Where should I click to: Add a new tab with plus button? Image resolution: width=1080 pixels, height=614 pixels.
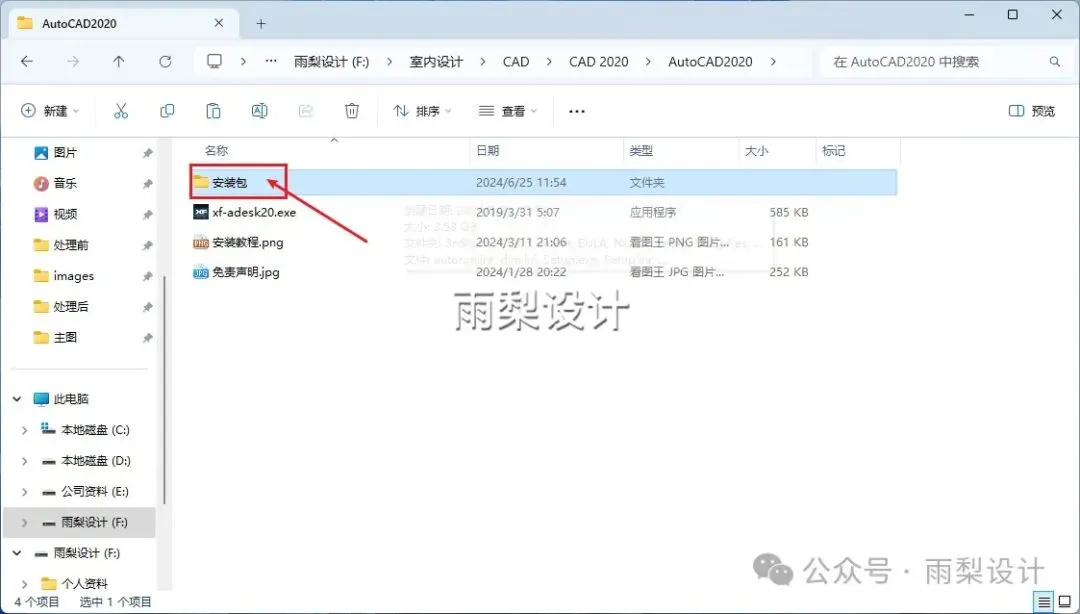click(x=261, y=23)
